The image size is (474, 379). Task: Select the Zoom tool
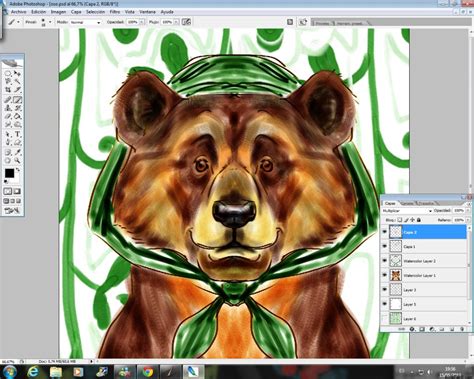coord(17,161)
